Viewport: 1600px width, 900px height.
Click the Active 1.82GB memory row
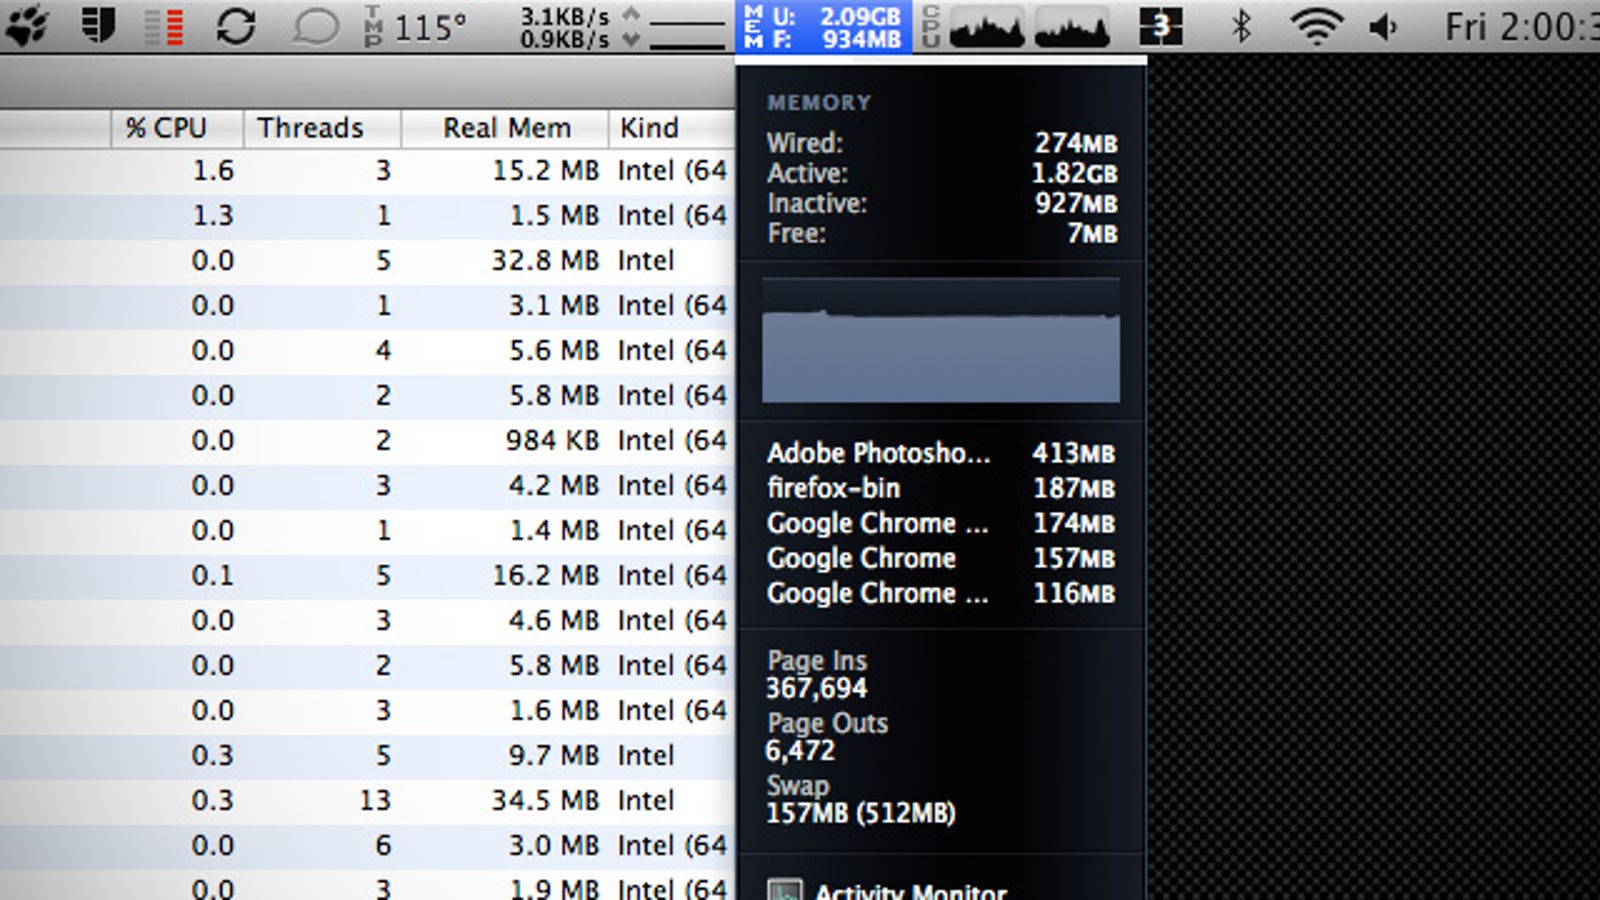[942, 173]
